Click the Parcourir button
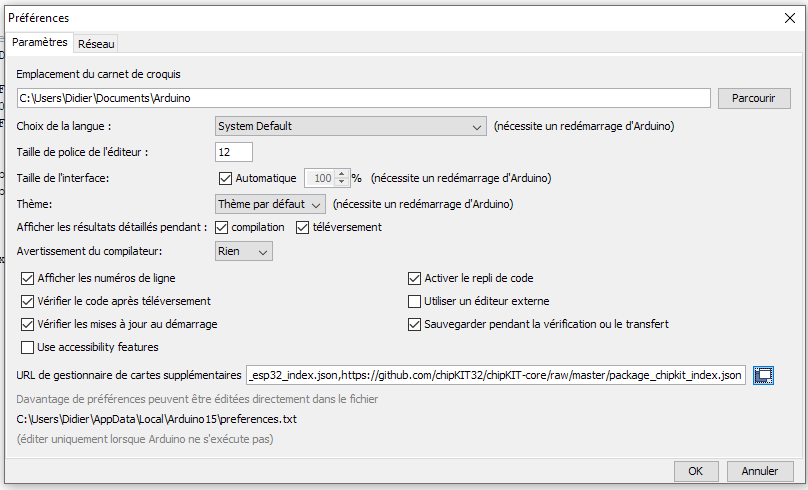808x490 pixels. 754,98
